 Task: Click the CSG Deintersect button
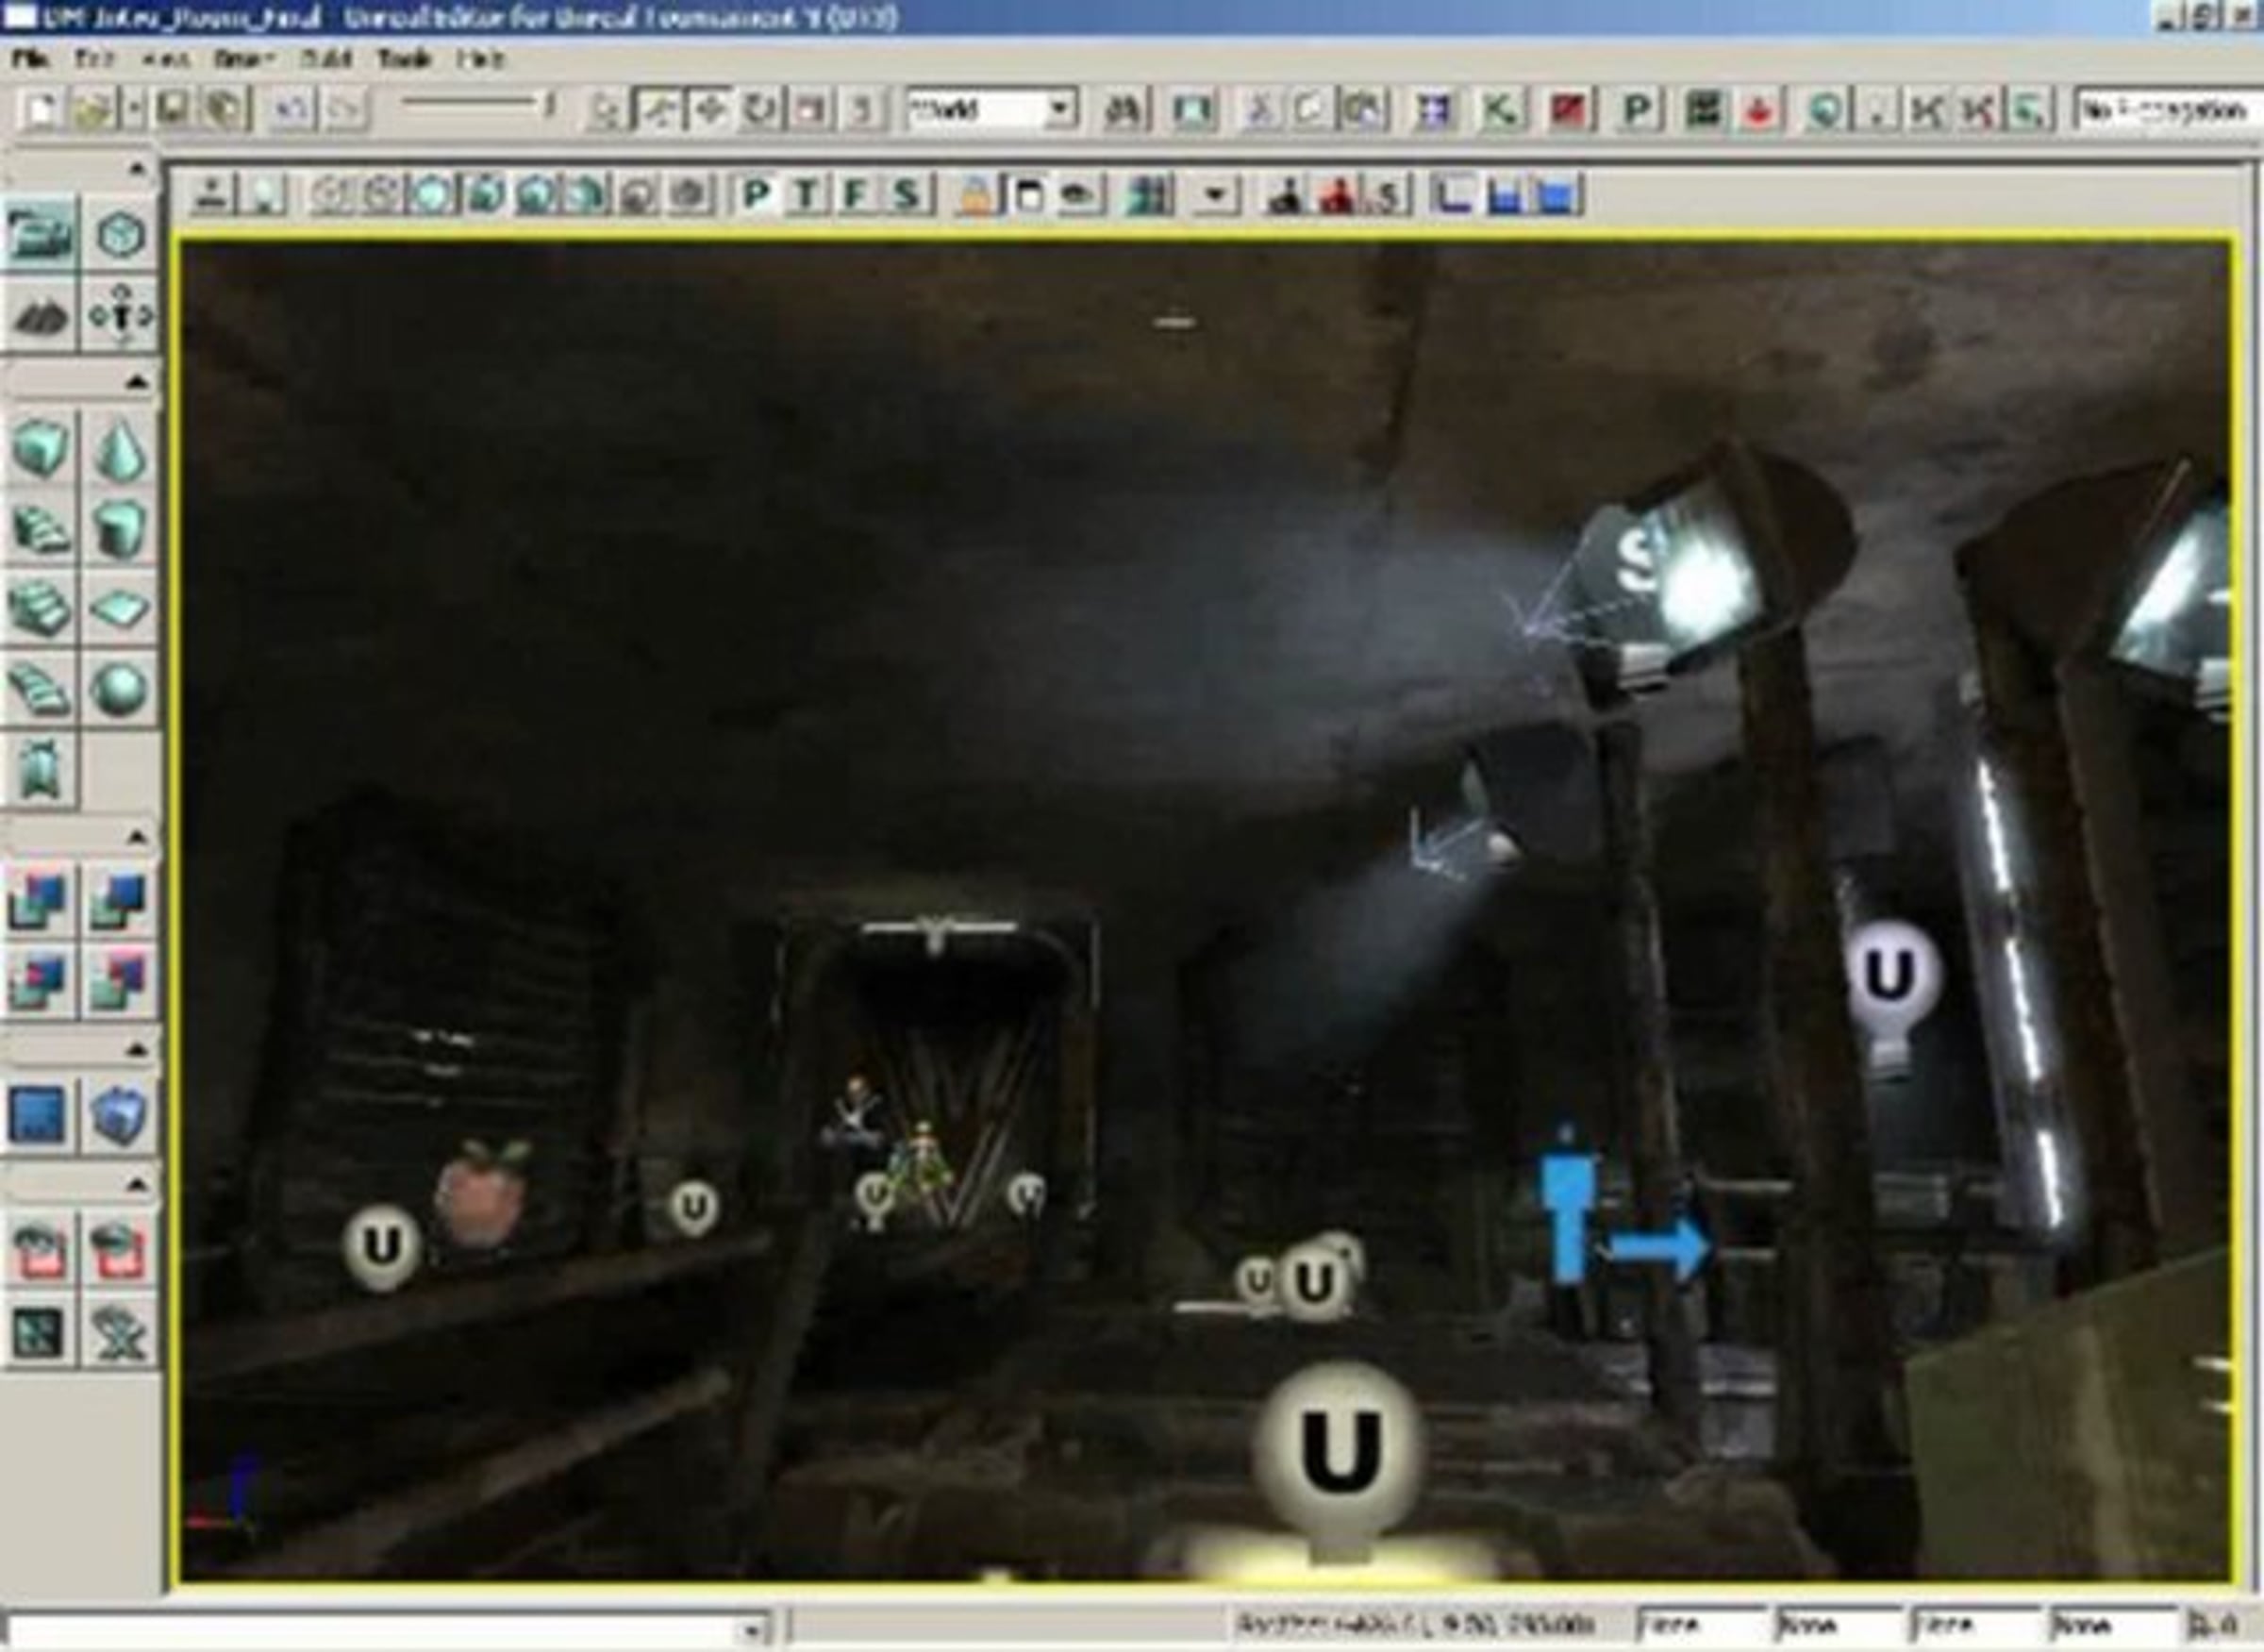pos(121,981)
